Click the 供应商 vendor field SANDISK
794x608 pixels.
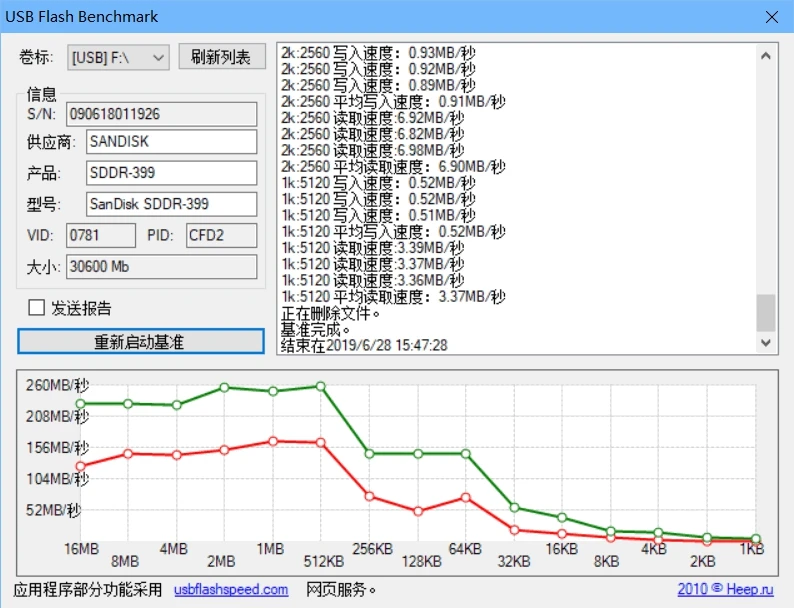[x=171, y=142]
